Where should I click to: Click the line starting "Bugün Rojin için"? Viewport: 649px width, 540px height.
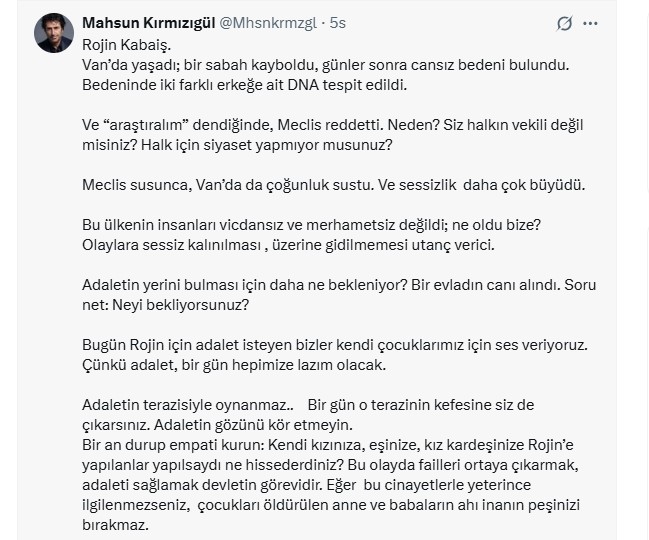click(334, 345)
